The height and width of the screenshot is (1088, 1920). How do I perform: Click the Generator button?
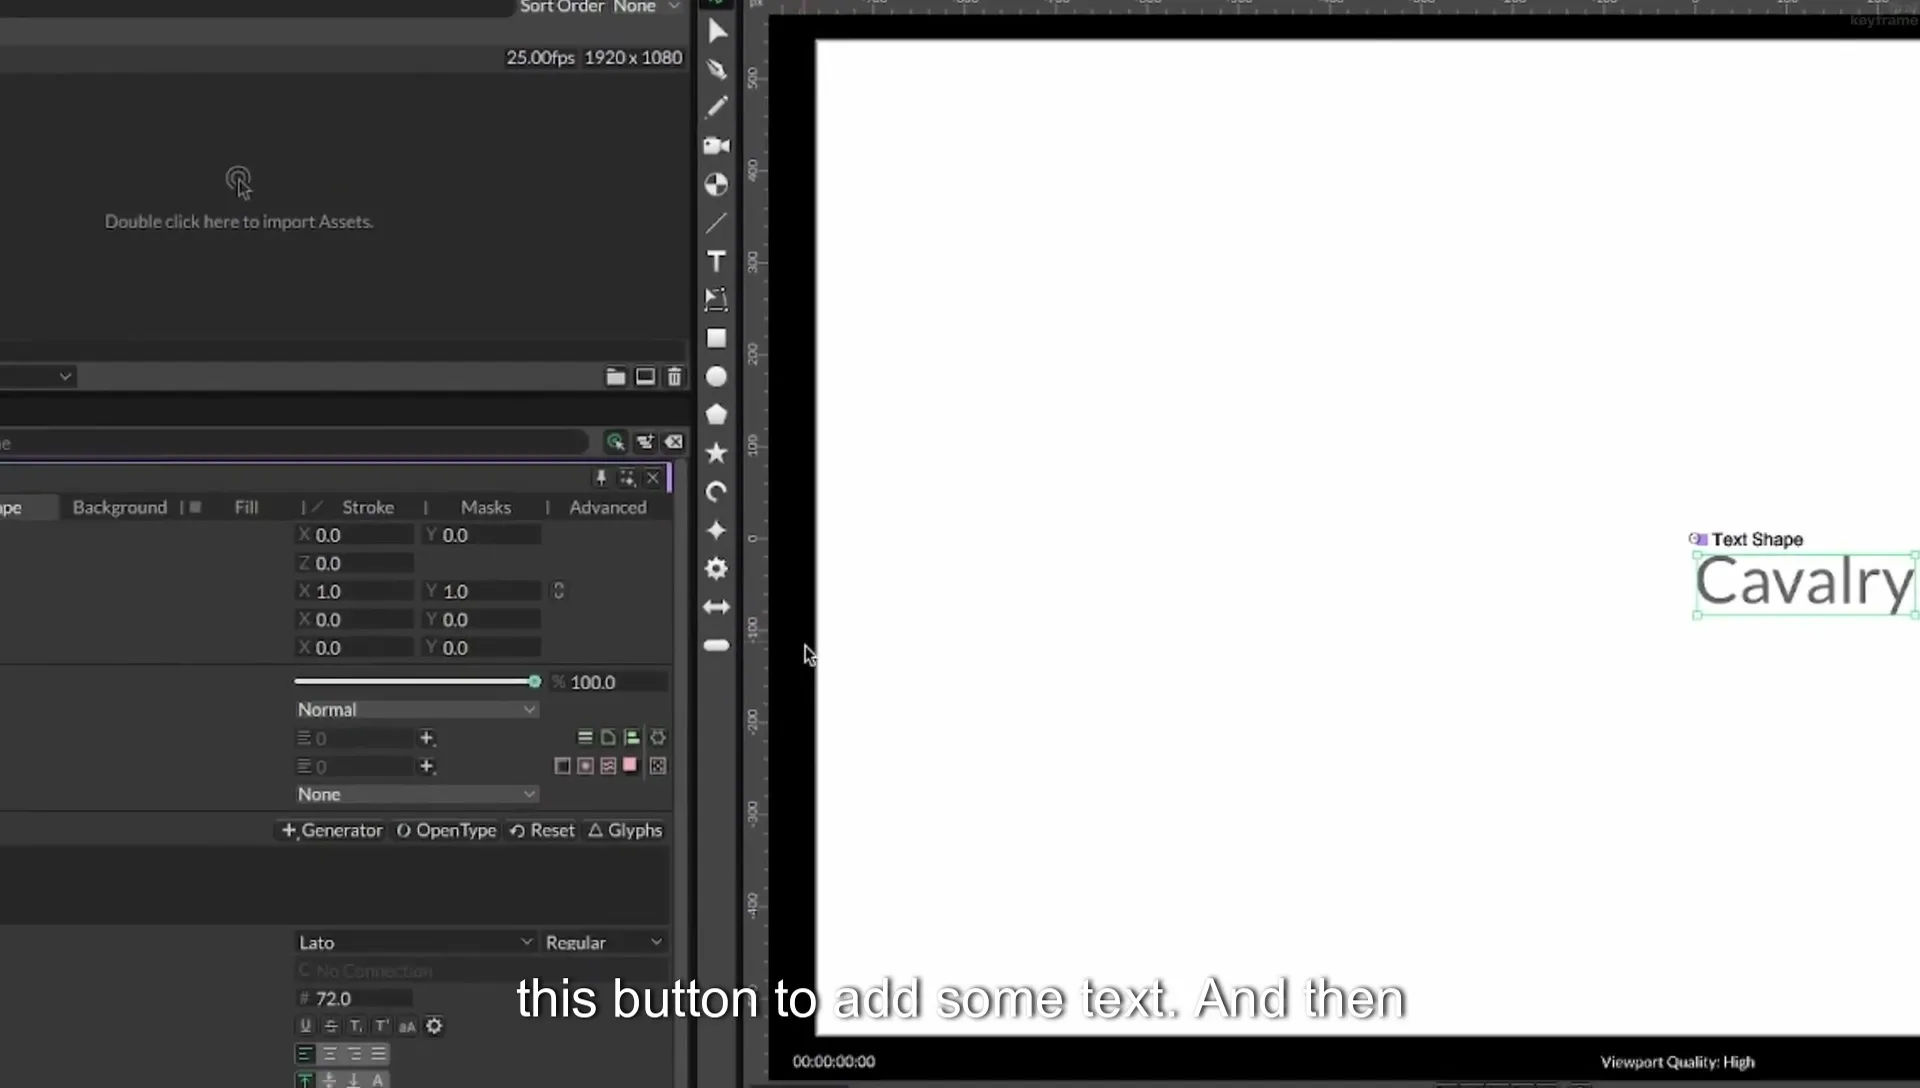pos(332,831)
